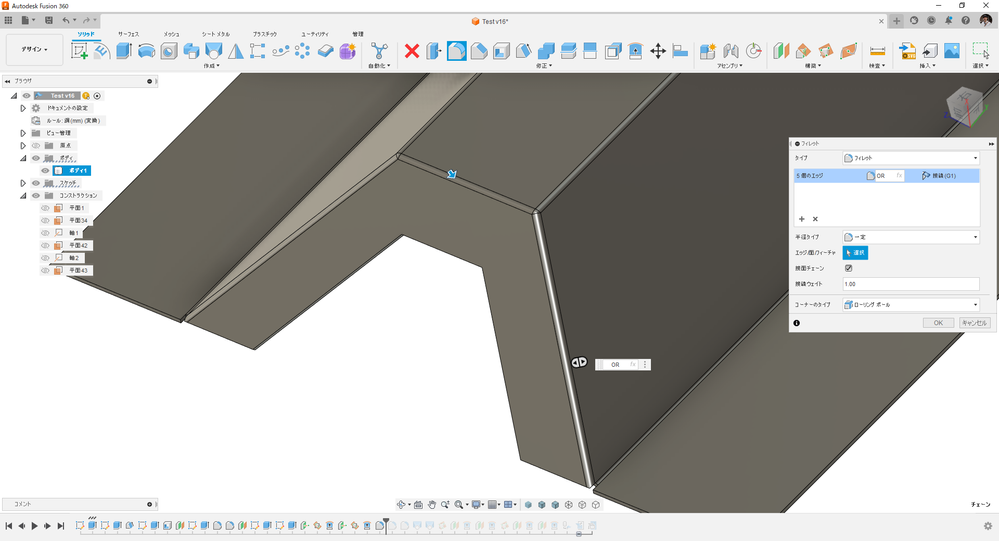Click the ViewCube in the viewport corner
Screen dimensions: 999x541
click(964, 104)
